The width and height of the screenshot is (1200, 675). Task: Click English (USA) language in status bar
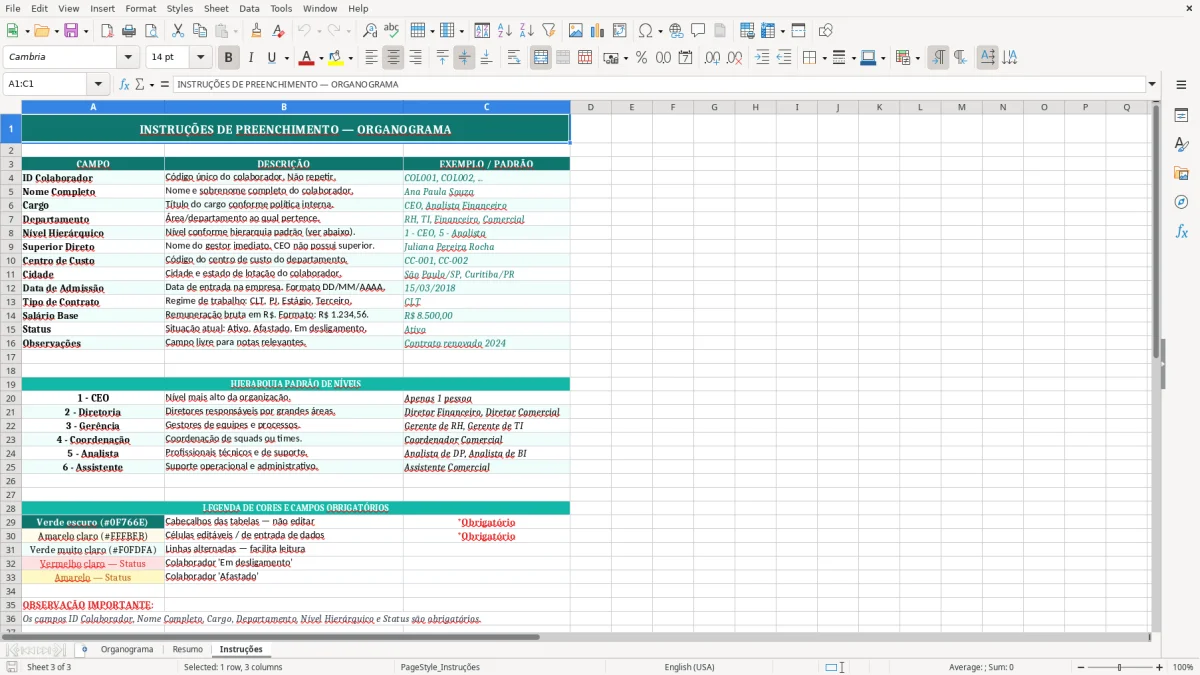(x=689, y=667)
